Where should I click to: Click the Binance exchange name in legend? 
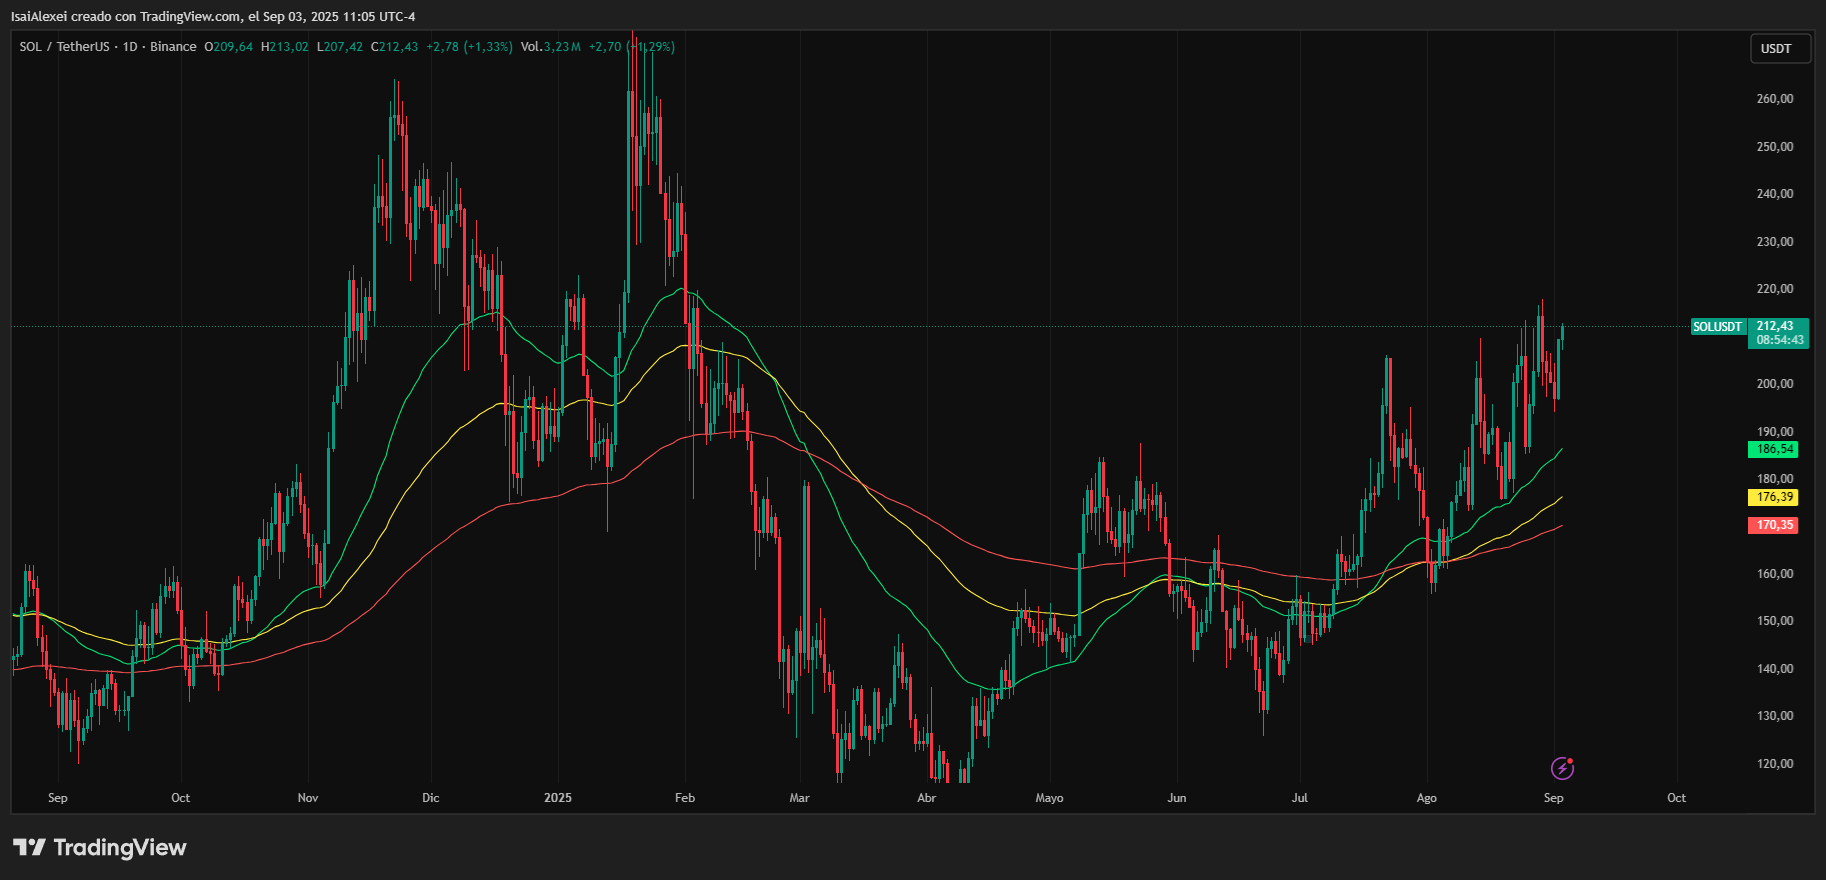click(173, 47)
